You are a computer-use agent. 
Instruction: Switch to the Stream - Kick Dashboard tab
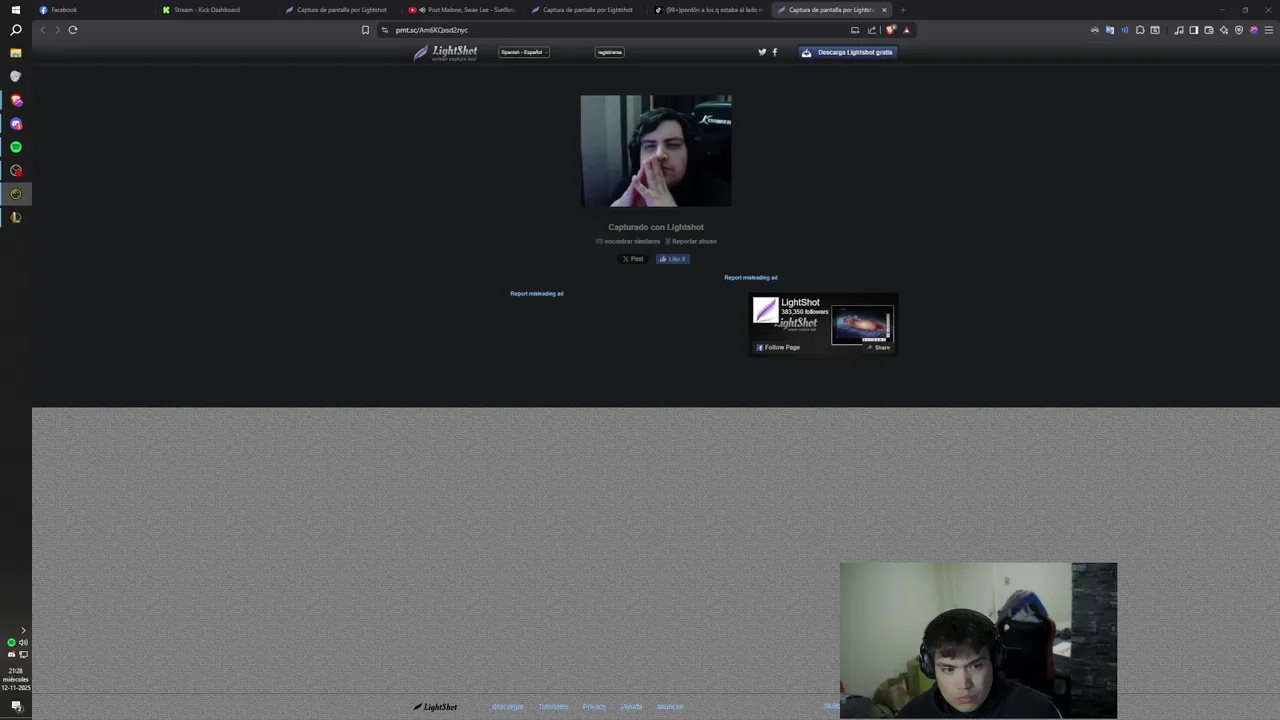(x=217, y=10)
